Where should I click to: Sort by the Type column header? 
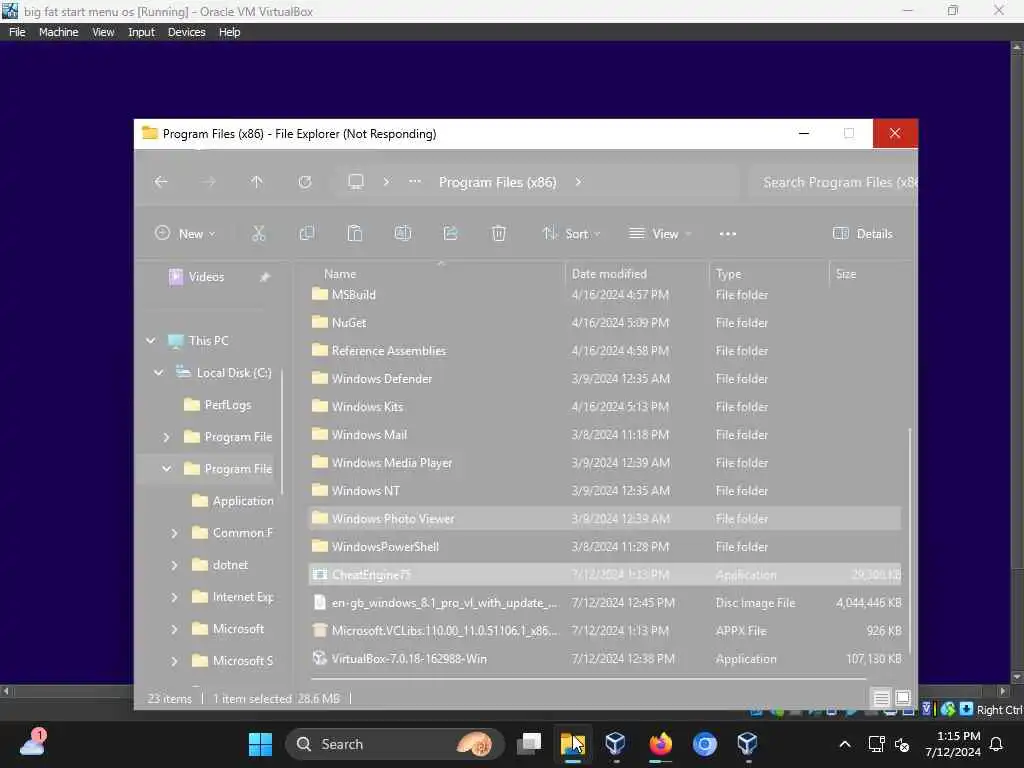[x=729, y=274]
